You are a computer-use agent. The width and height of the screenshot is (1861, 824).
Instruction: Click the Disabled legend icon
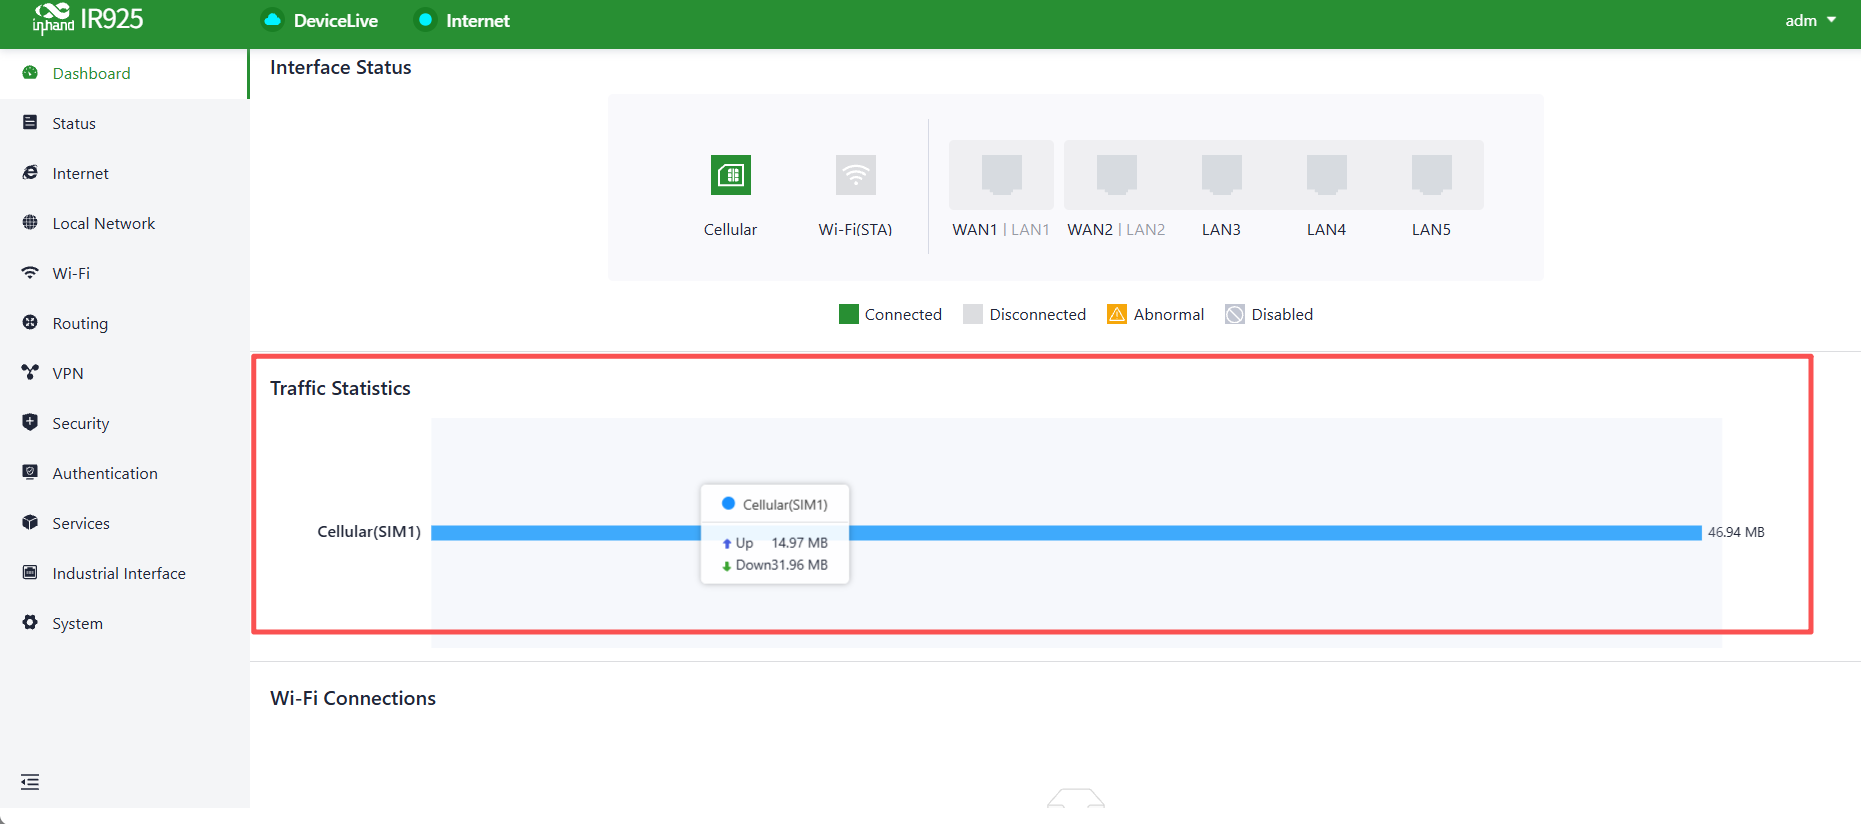click(1235, 314)
